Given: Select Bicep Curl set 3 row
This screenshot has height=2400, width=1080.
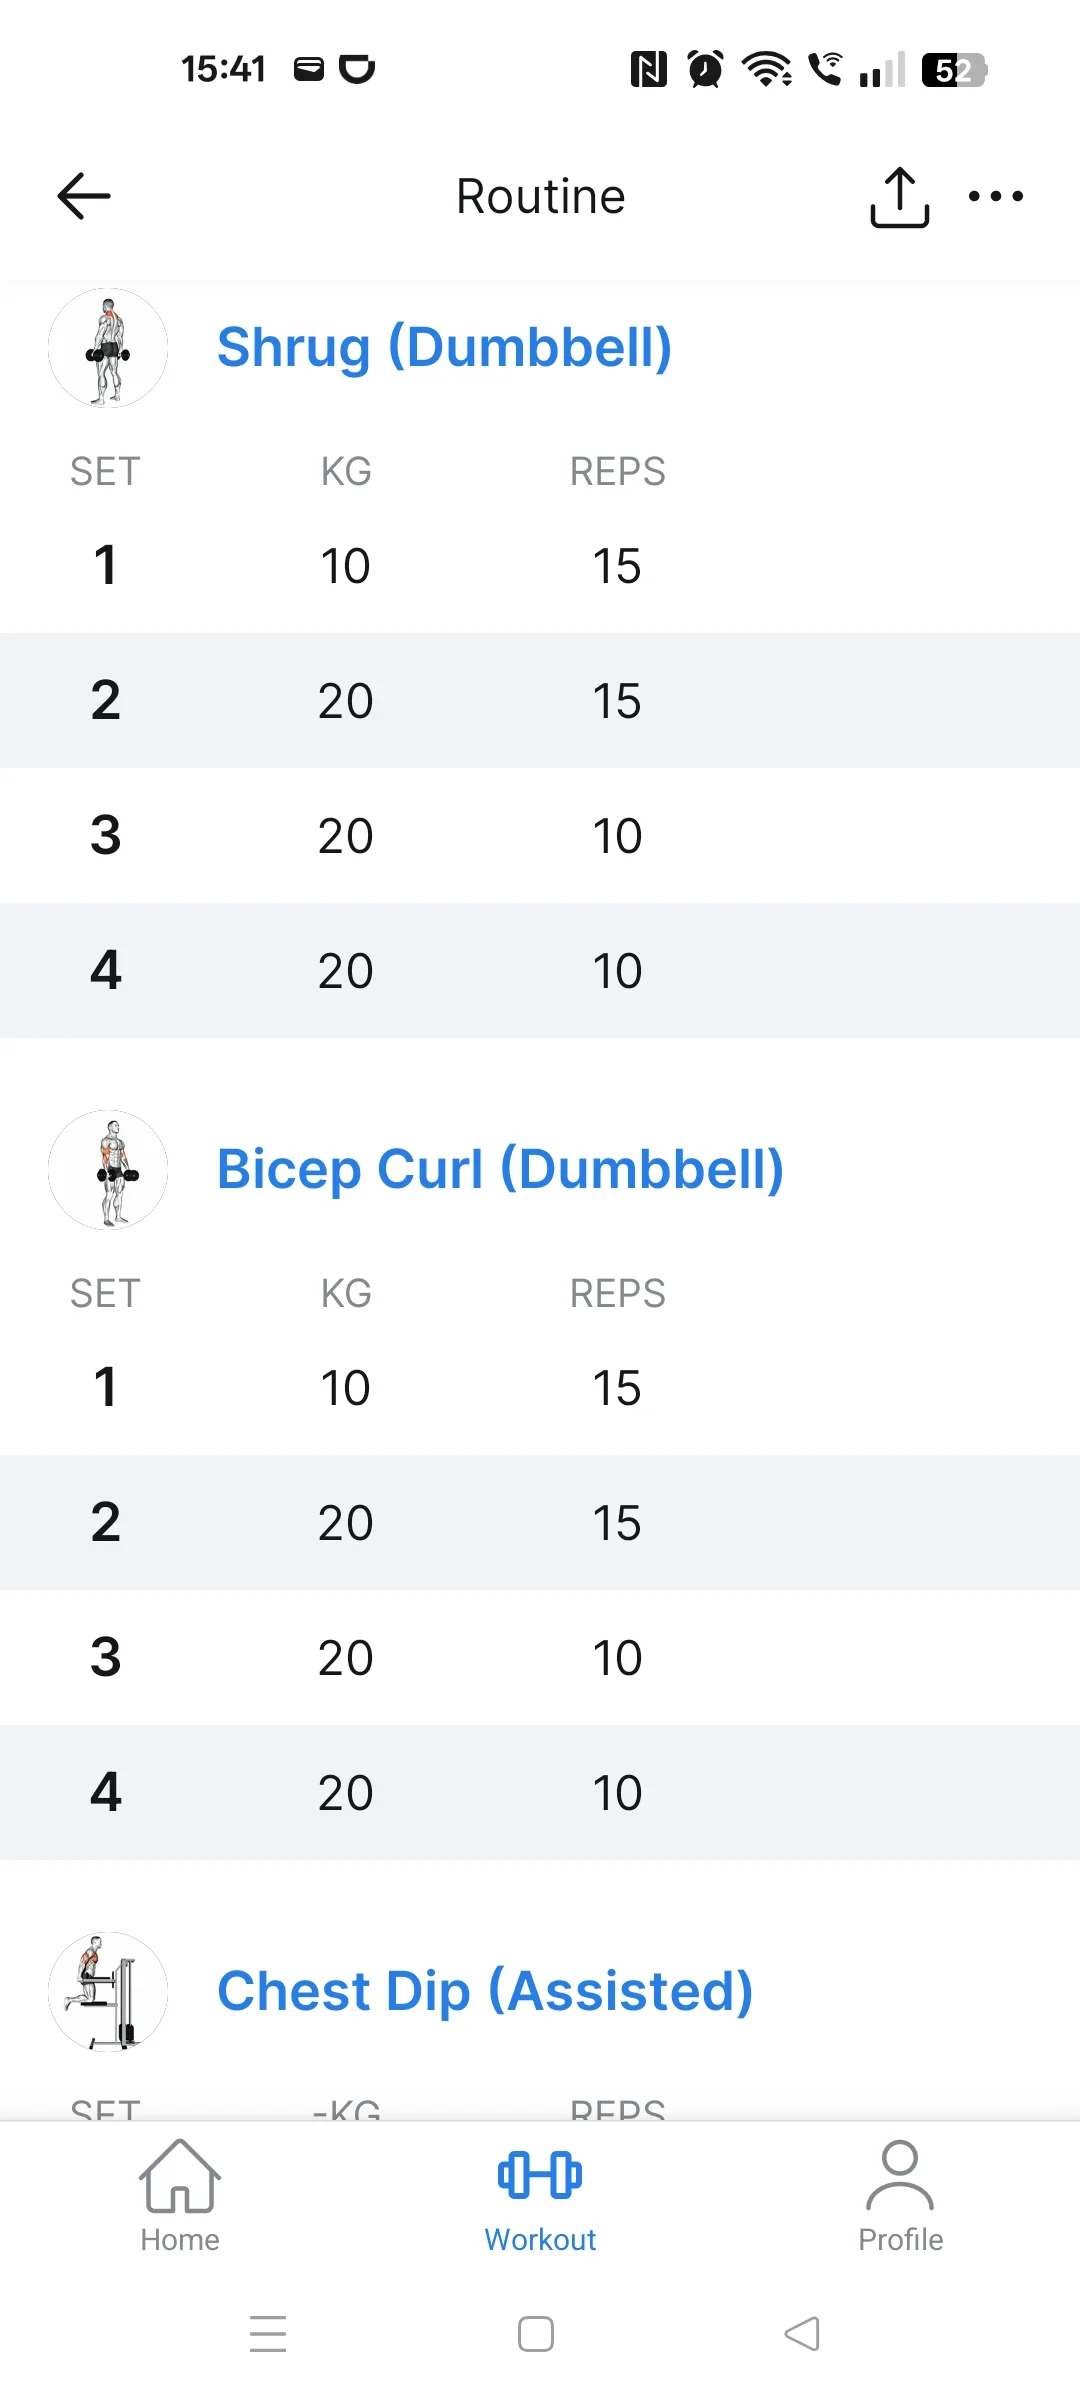Looking at the screenshot, I should 540,1657.
